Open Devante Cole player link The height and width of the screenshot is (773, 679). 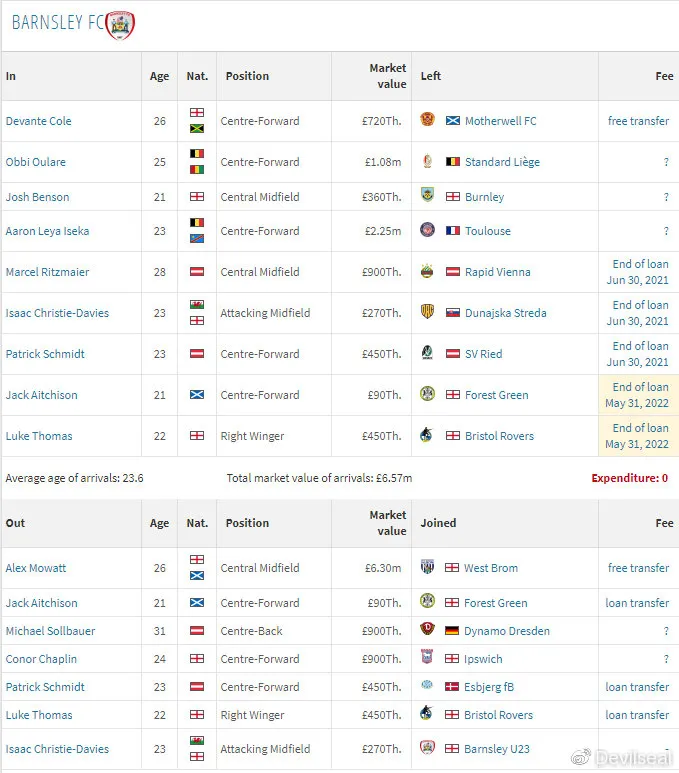(38, 121)
